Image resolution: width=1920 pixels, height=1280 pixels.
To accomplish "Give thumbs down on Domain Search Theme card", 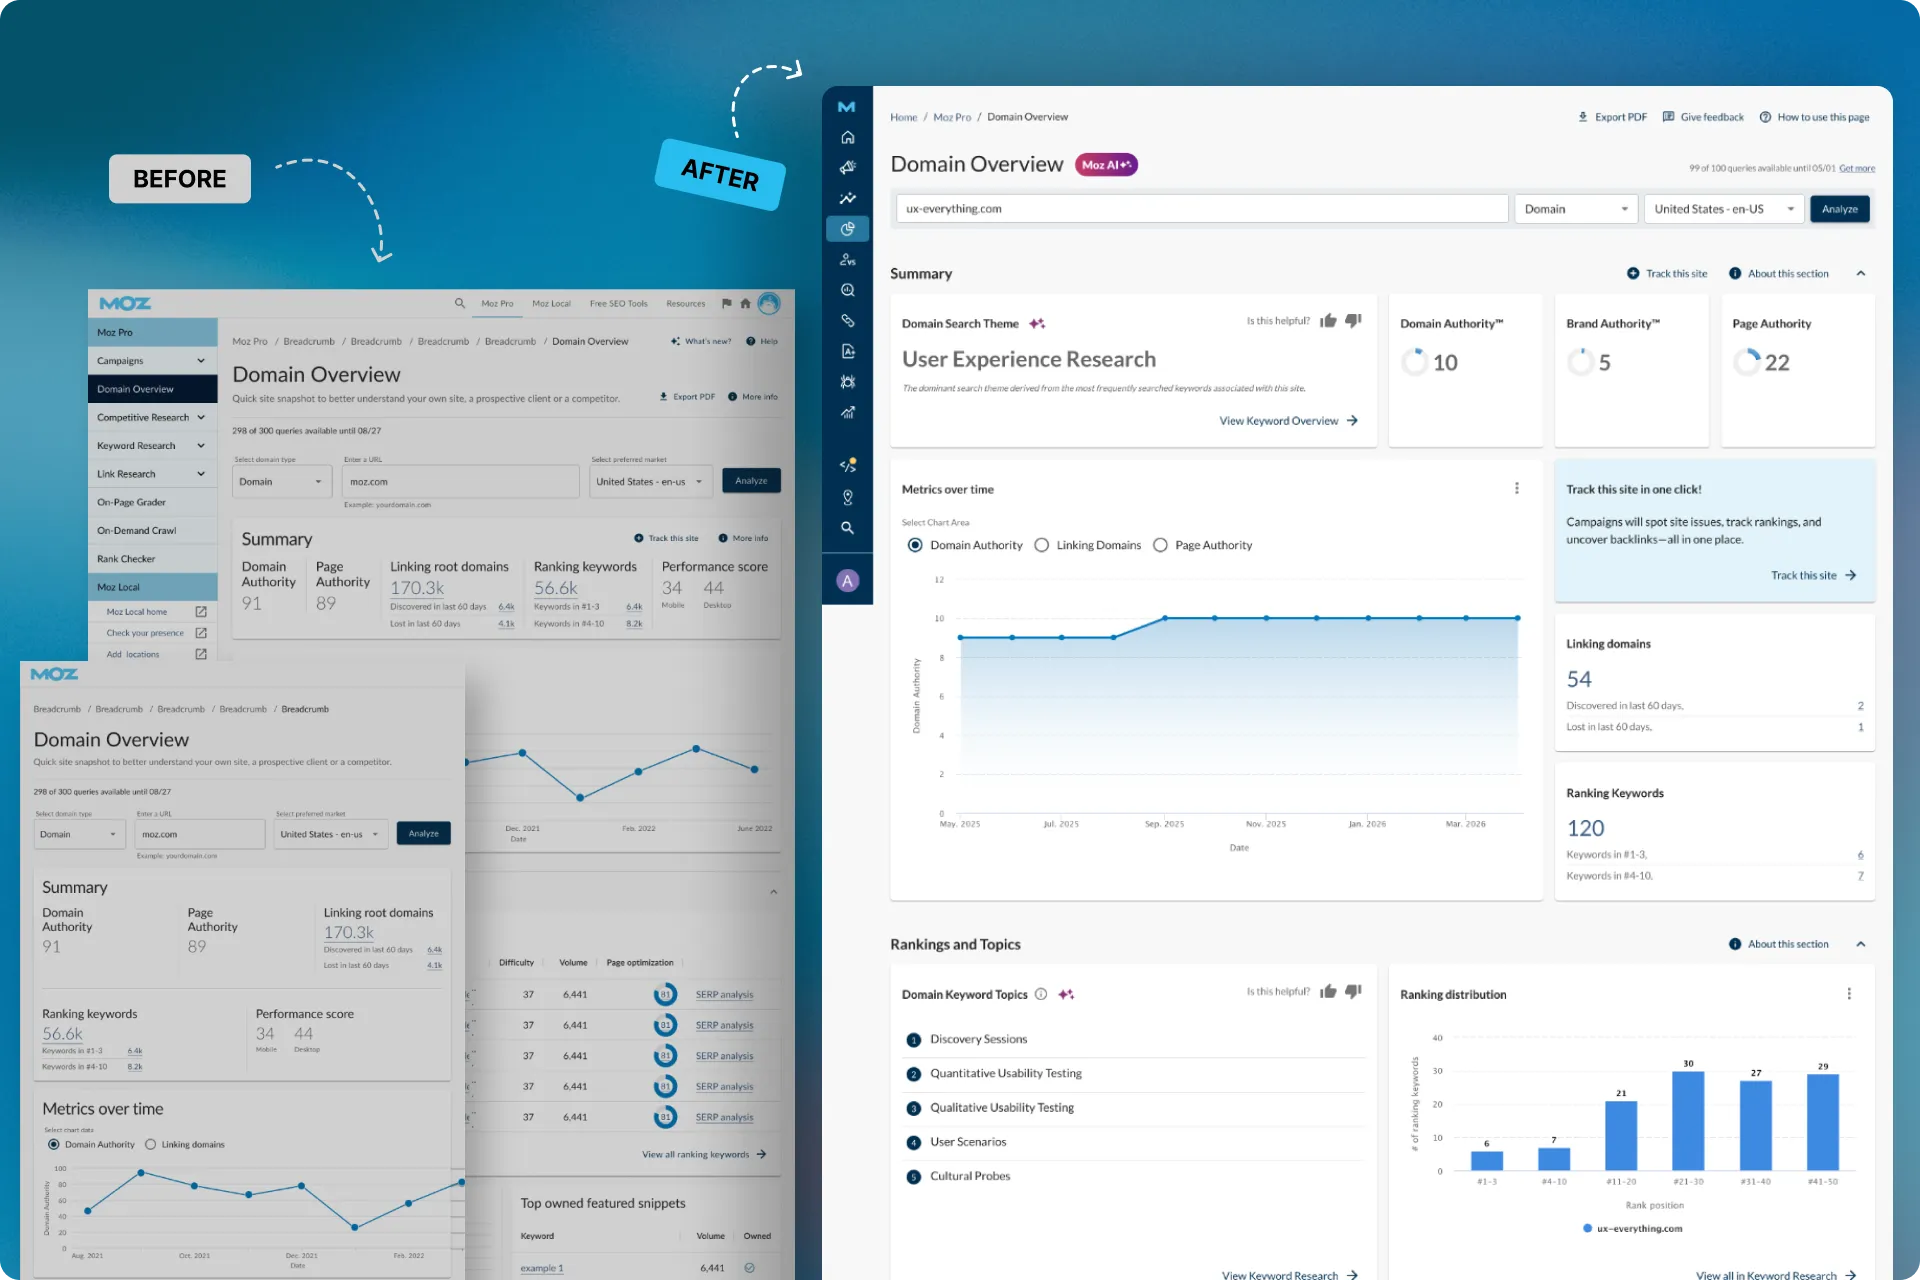I will [x=1353, y=321].
